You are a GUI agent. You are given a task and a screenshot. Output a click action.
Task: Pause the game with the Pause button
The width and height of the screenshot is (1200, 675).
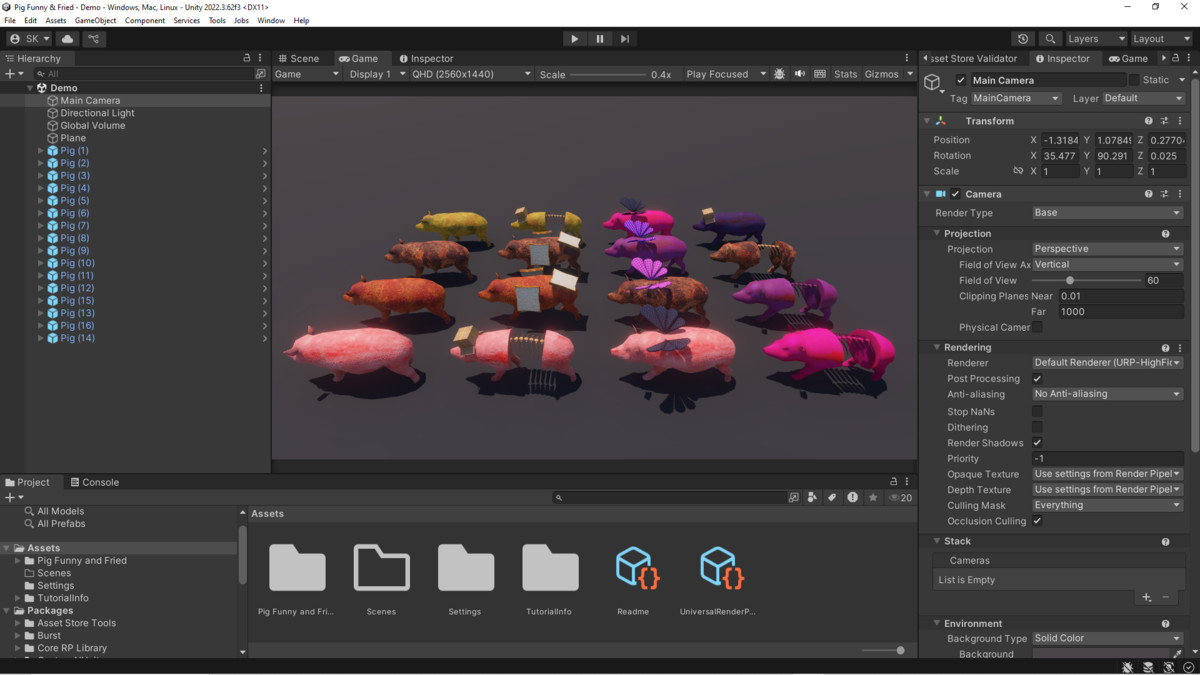coord(600,39)
